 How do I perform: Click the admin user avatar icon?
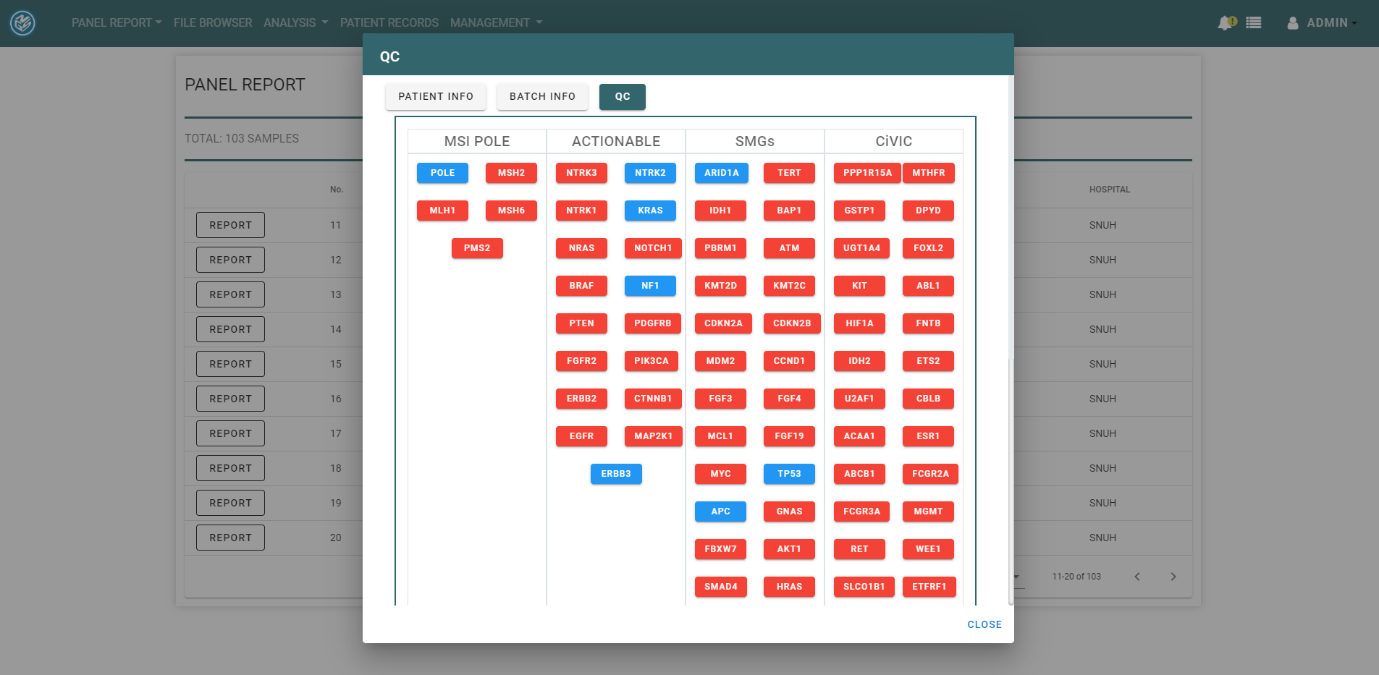click(1293, 23)
